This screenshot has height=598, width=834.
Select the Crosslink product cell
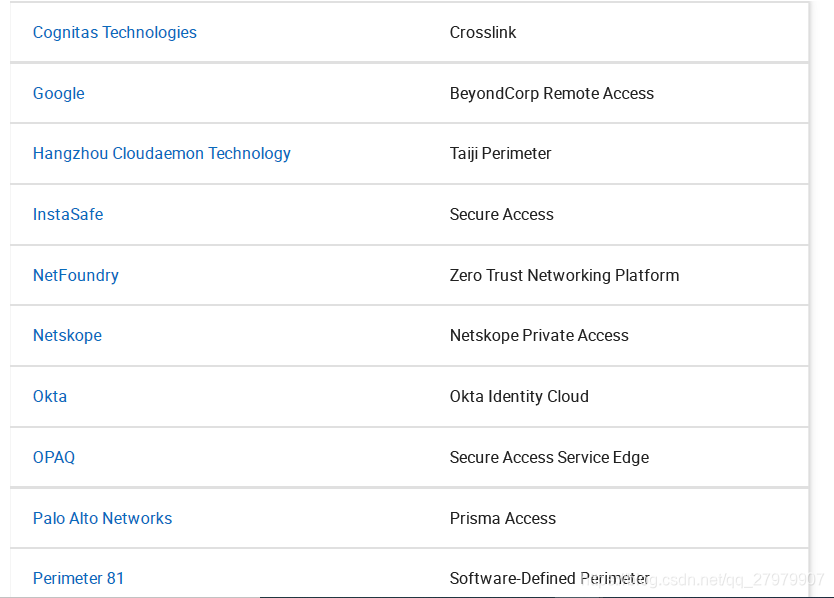483,32
